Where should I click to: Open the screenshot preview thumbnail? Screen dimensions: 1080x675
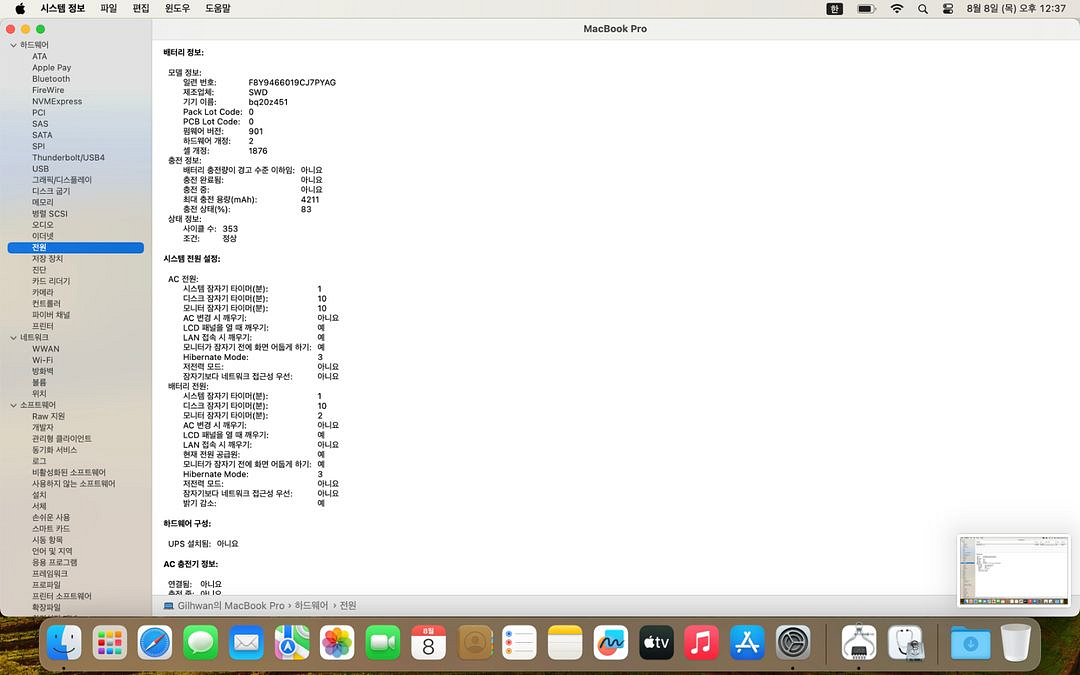1014,571
